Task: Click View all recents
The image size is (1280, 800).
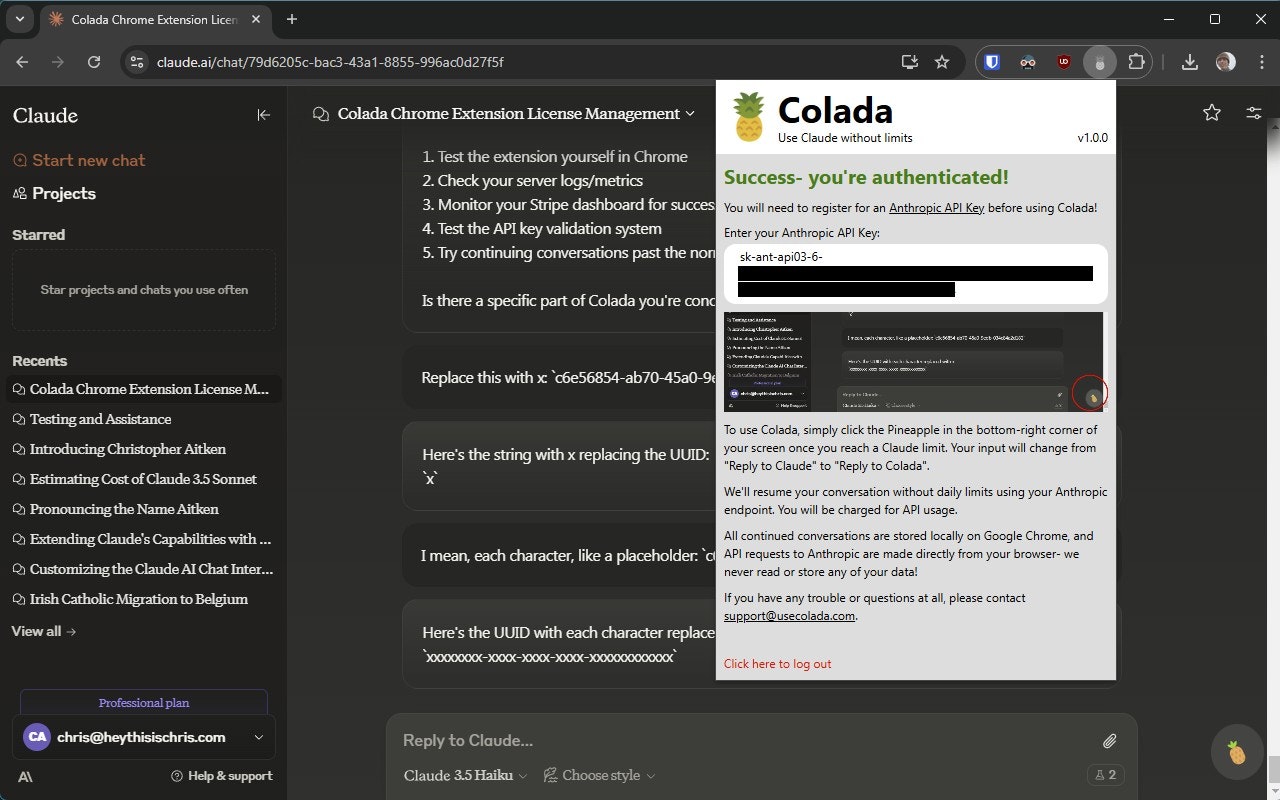Action: 44,631
